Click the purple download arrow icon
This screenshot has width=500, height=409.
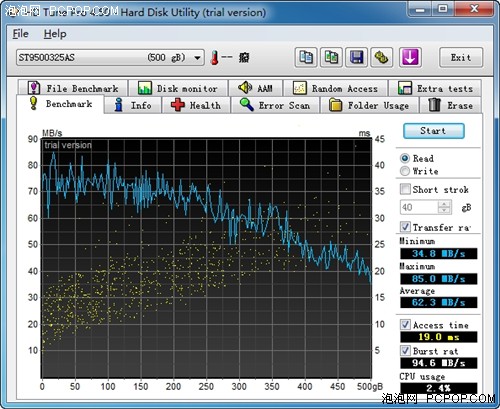tap(410, 57)
